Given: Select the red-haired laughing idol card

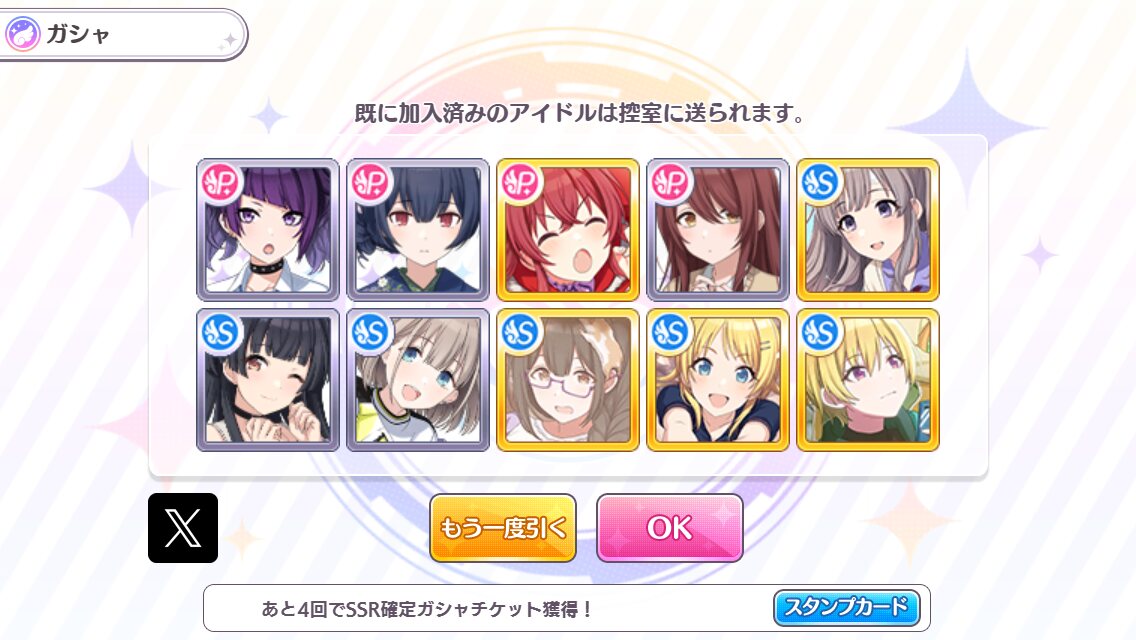Looking at the screenshot, I should pyautogui.click(x=568, y=230).
